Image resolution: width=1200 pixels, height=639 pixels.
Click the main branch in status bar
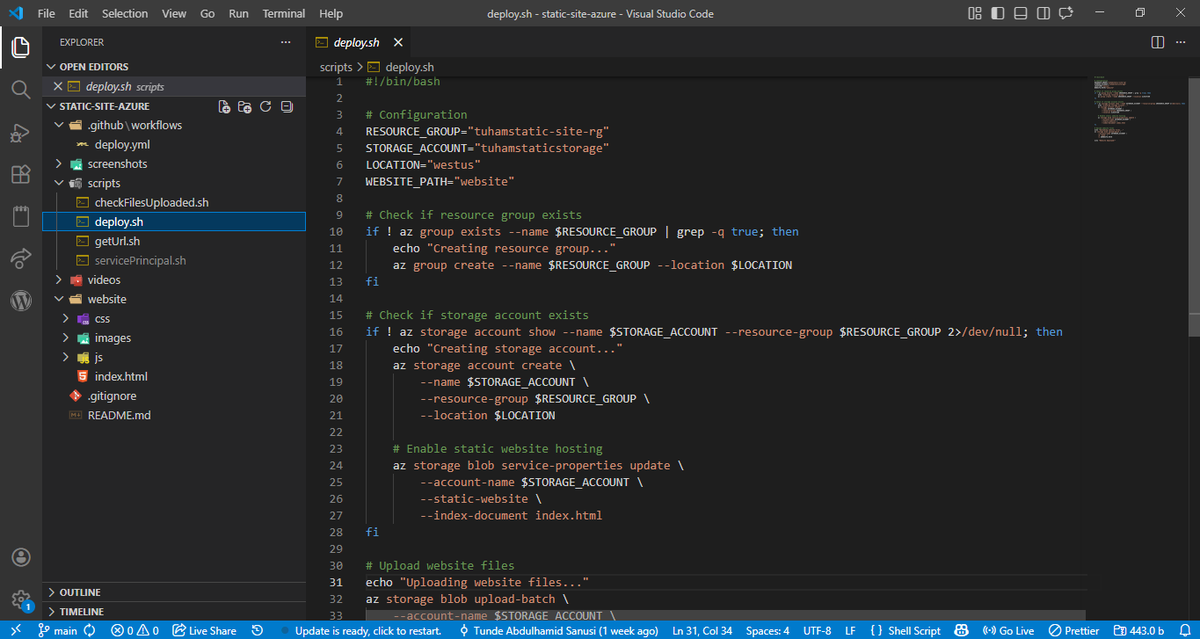tap(57, 631)
